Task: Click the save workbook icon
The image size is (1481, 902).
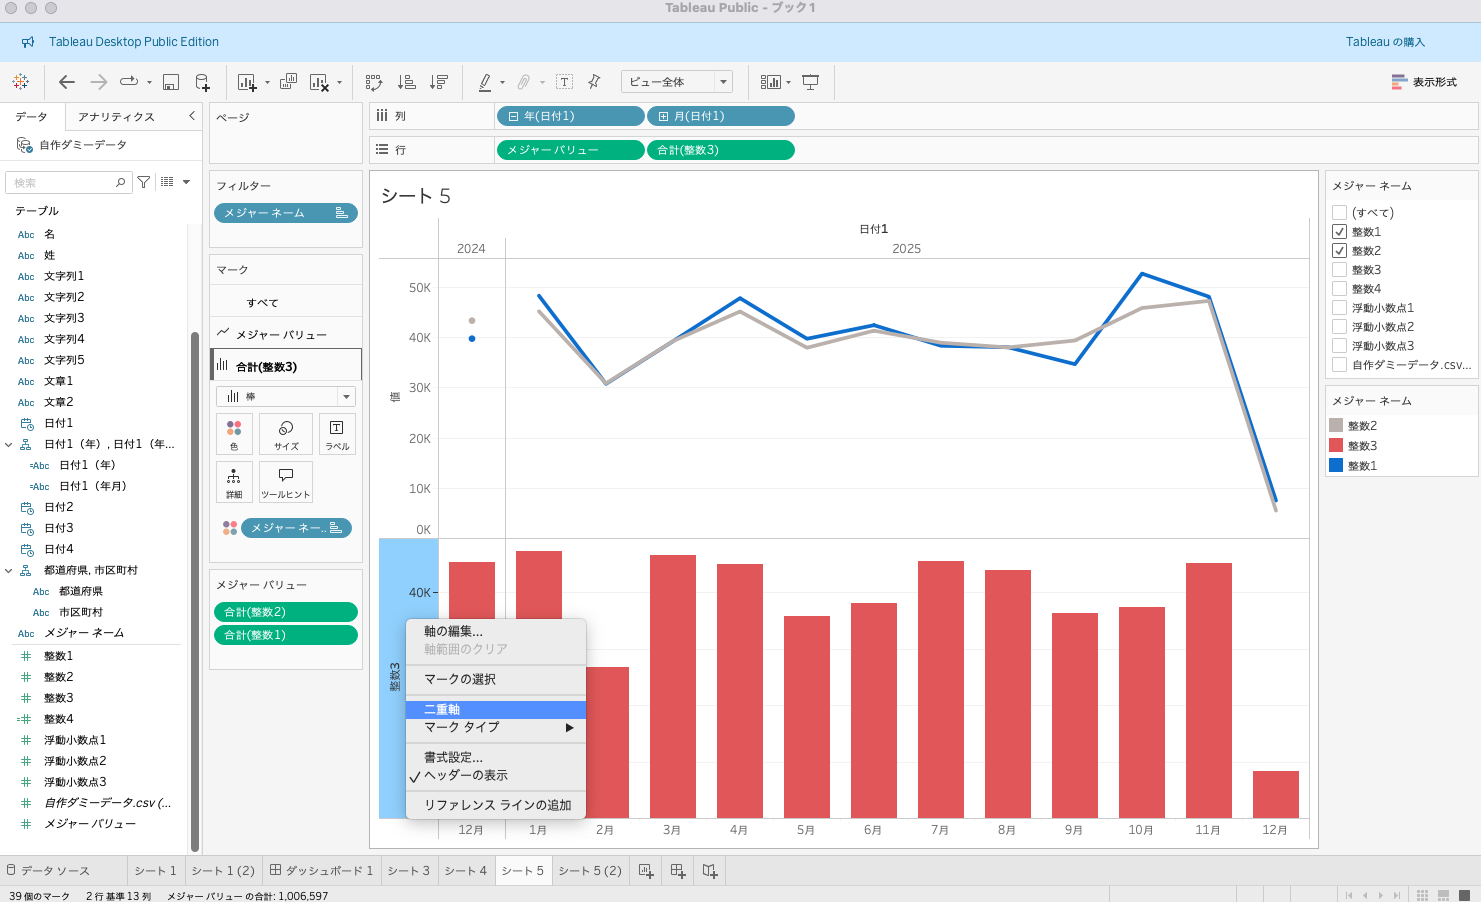Action: (x=171, y=82)
